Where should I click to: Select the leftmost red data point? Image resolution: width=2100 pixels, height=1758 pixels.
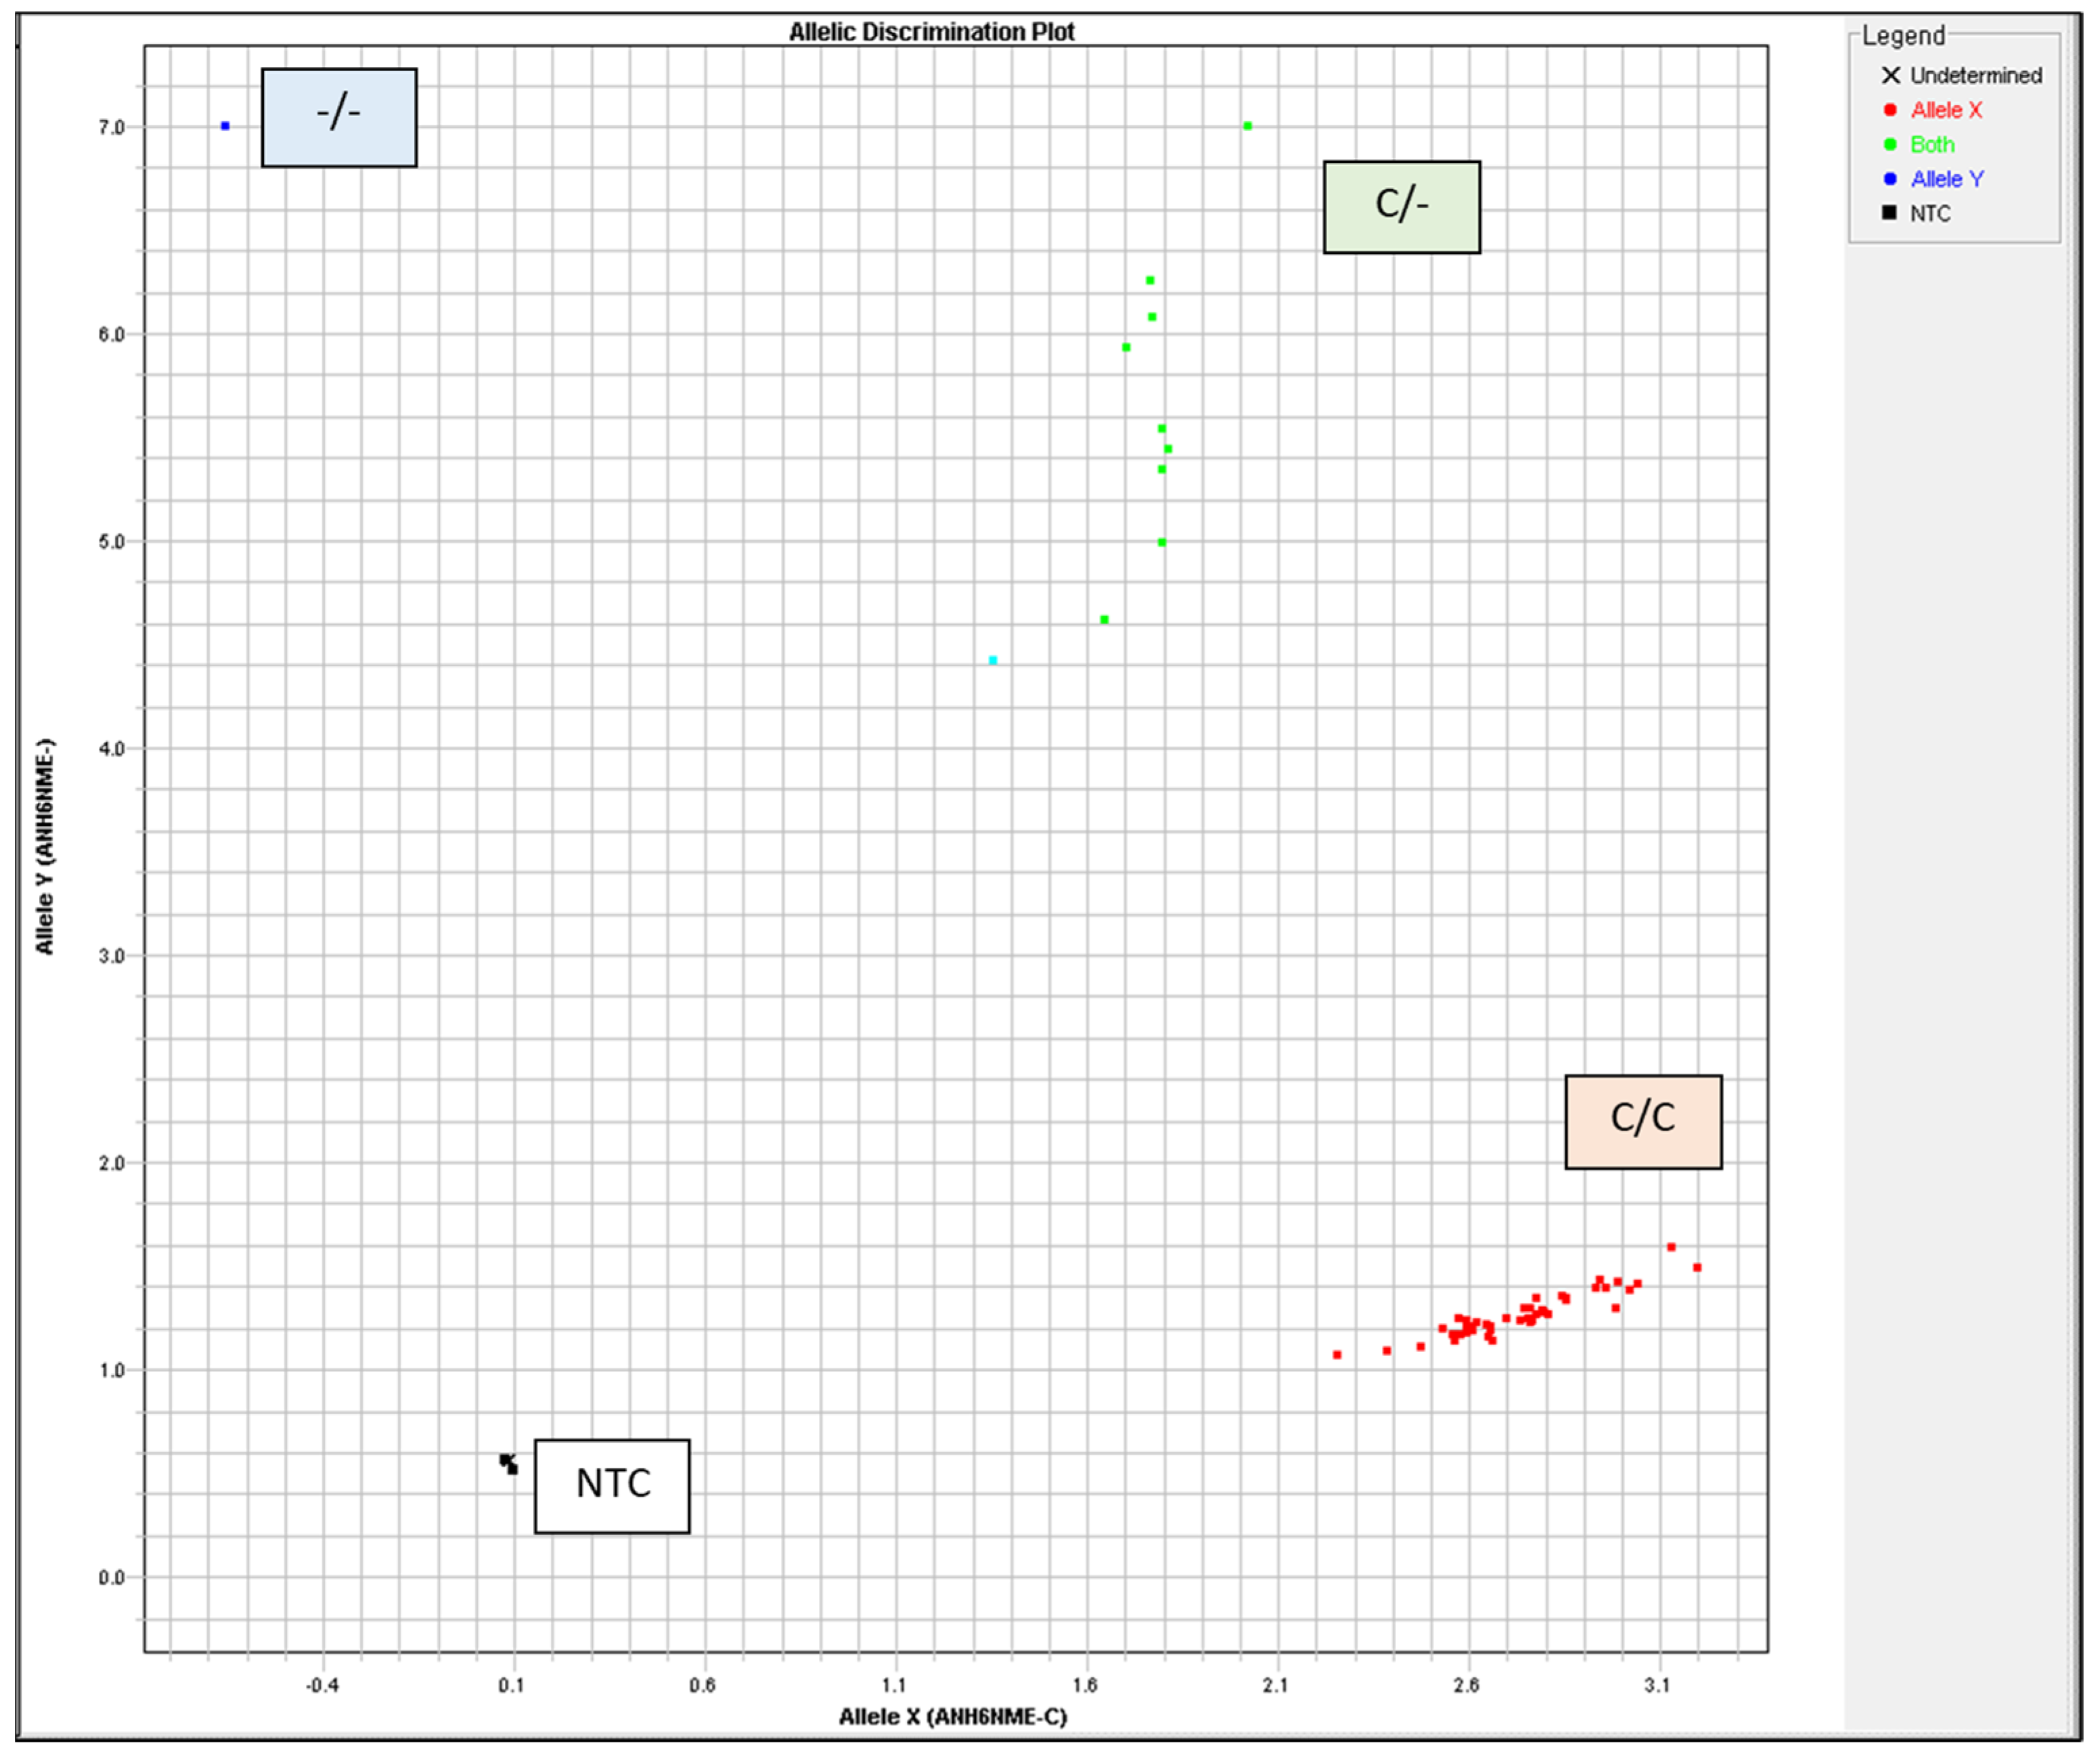[x=1337, y=1355]
